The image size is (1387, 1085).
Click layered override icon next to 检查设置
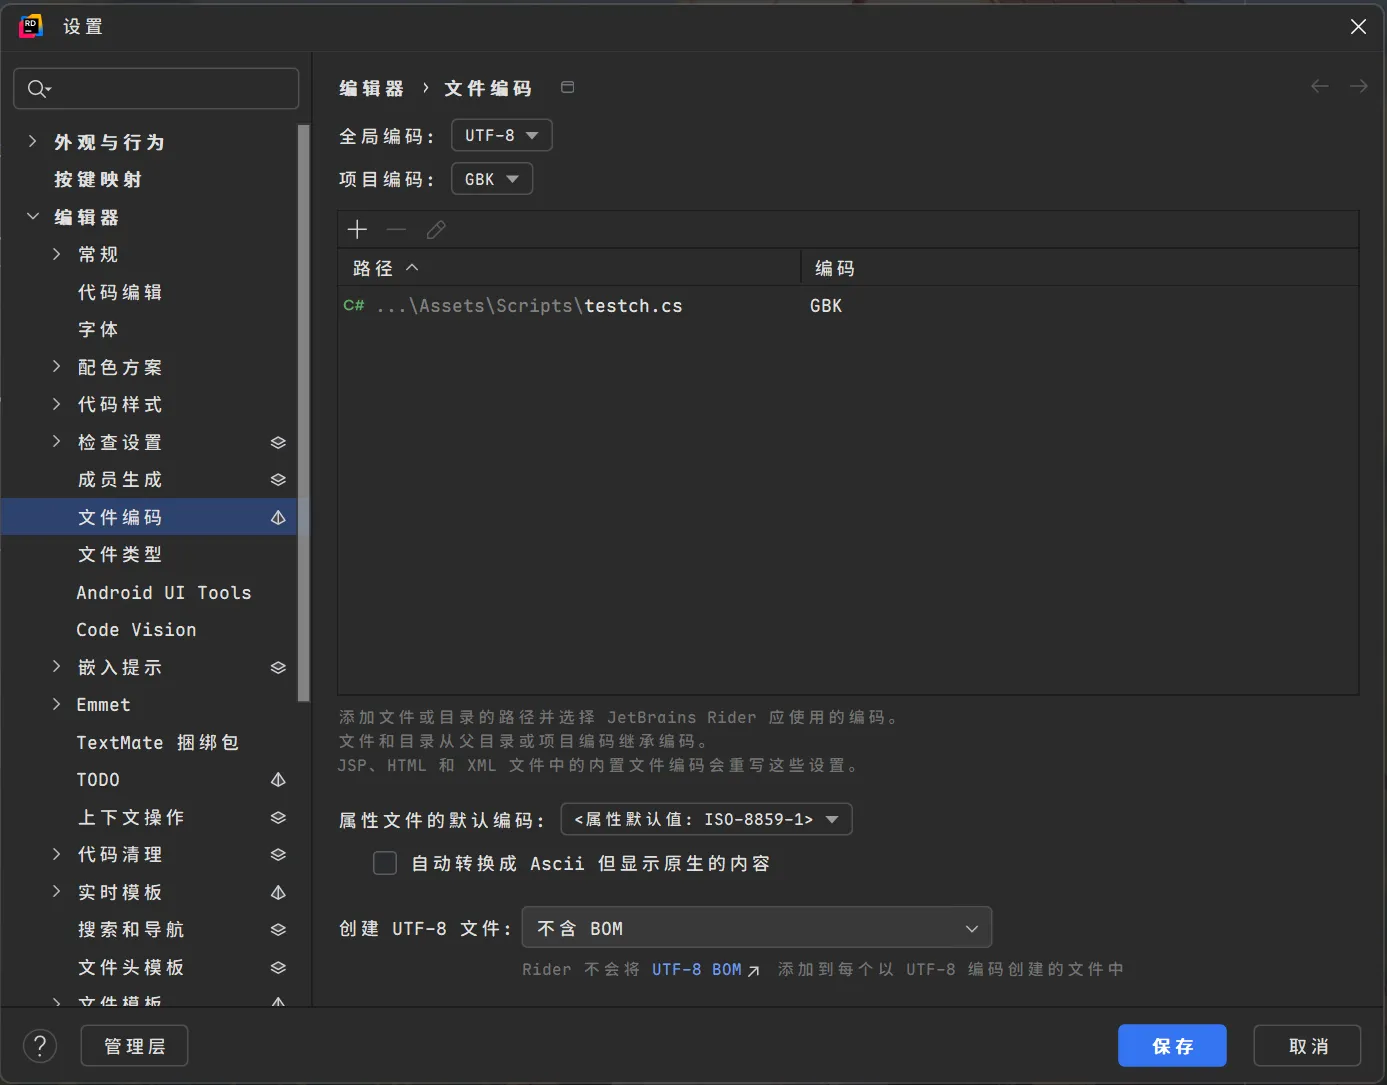(278, 442)
